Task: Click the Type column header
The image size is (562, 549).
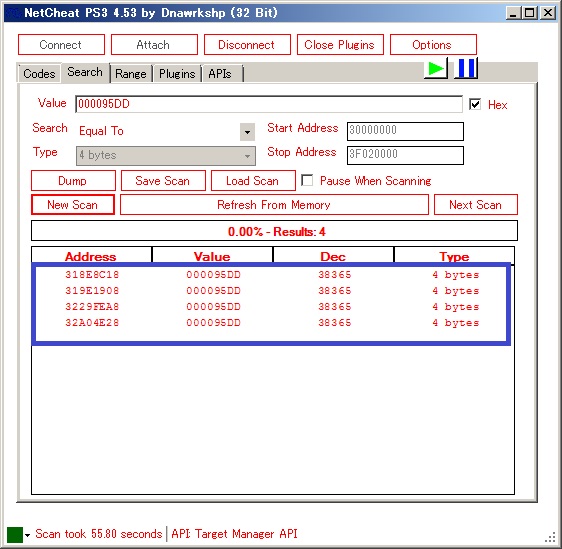Action: [x=454, y=256]
